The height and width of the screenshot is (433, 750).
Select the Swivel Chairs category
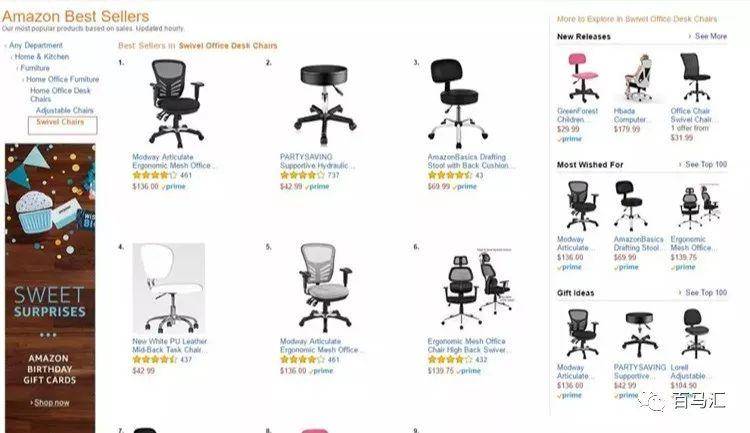click(60, 122)
